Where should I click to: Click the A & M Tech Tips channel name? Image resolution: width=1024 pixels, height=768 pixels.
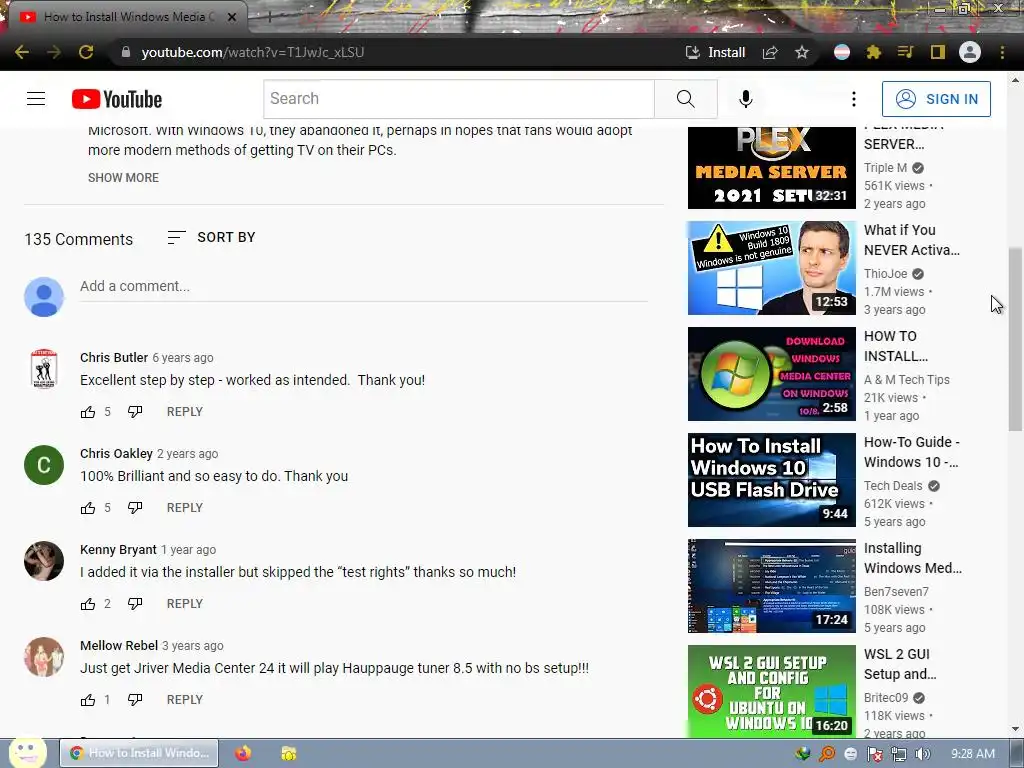pyautogui.click(x=906, y=379)
